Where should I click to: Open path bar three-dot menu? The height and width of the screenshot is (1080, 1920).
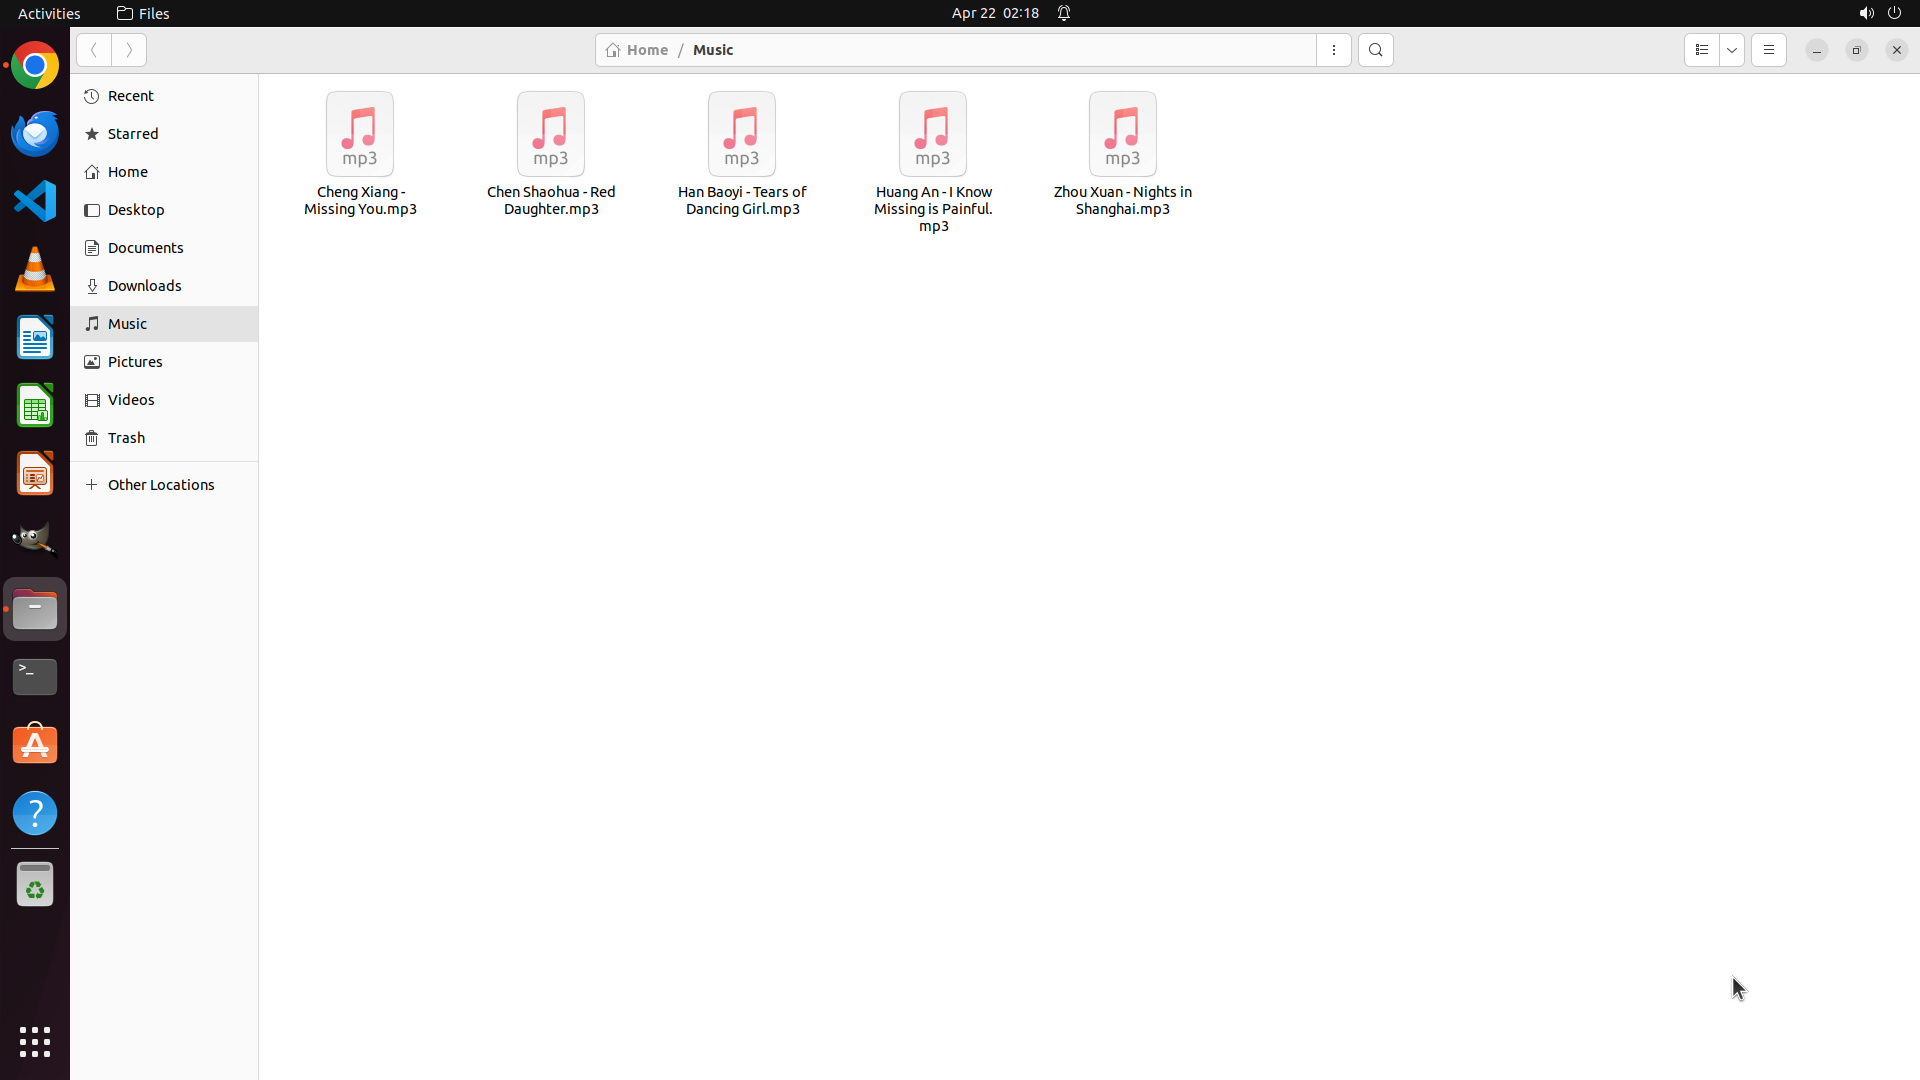1333,50
